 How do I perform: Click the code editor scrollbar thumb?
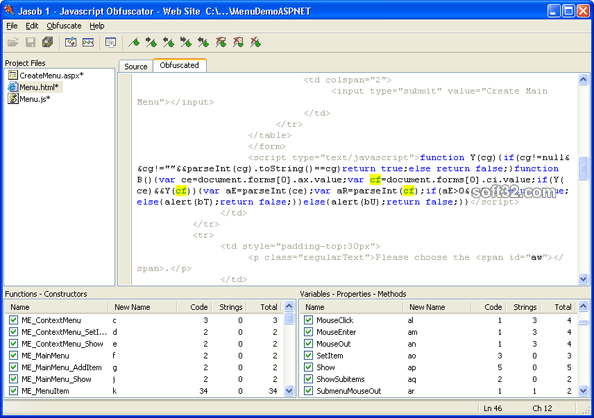(583, 168)
